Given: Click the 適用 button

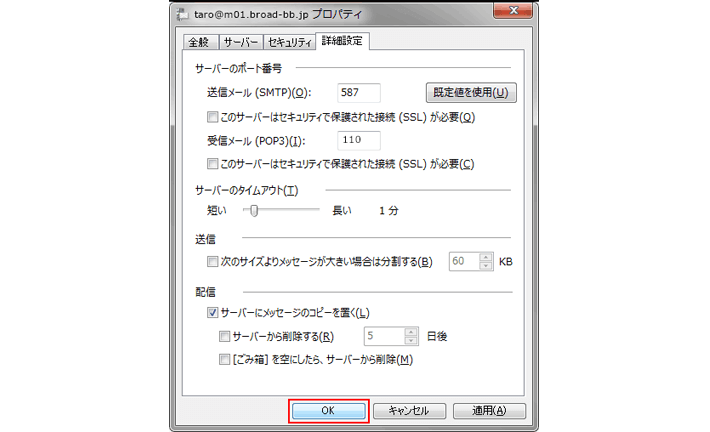Looking at the screenshot, I should pos(488,410).
